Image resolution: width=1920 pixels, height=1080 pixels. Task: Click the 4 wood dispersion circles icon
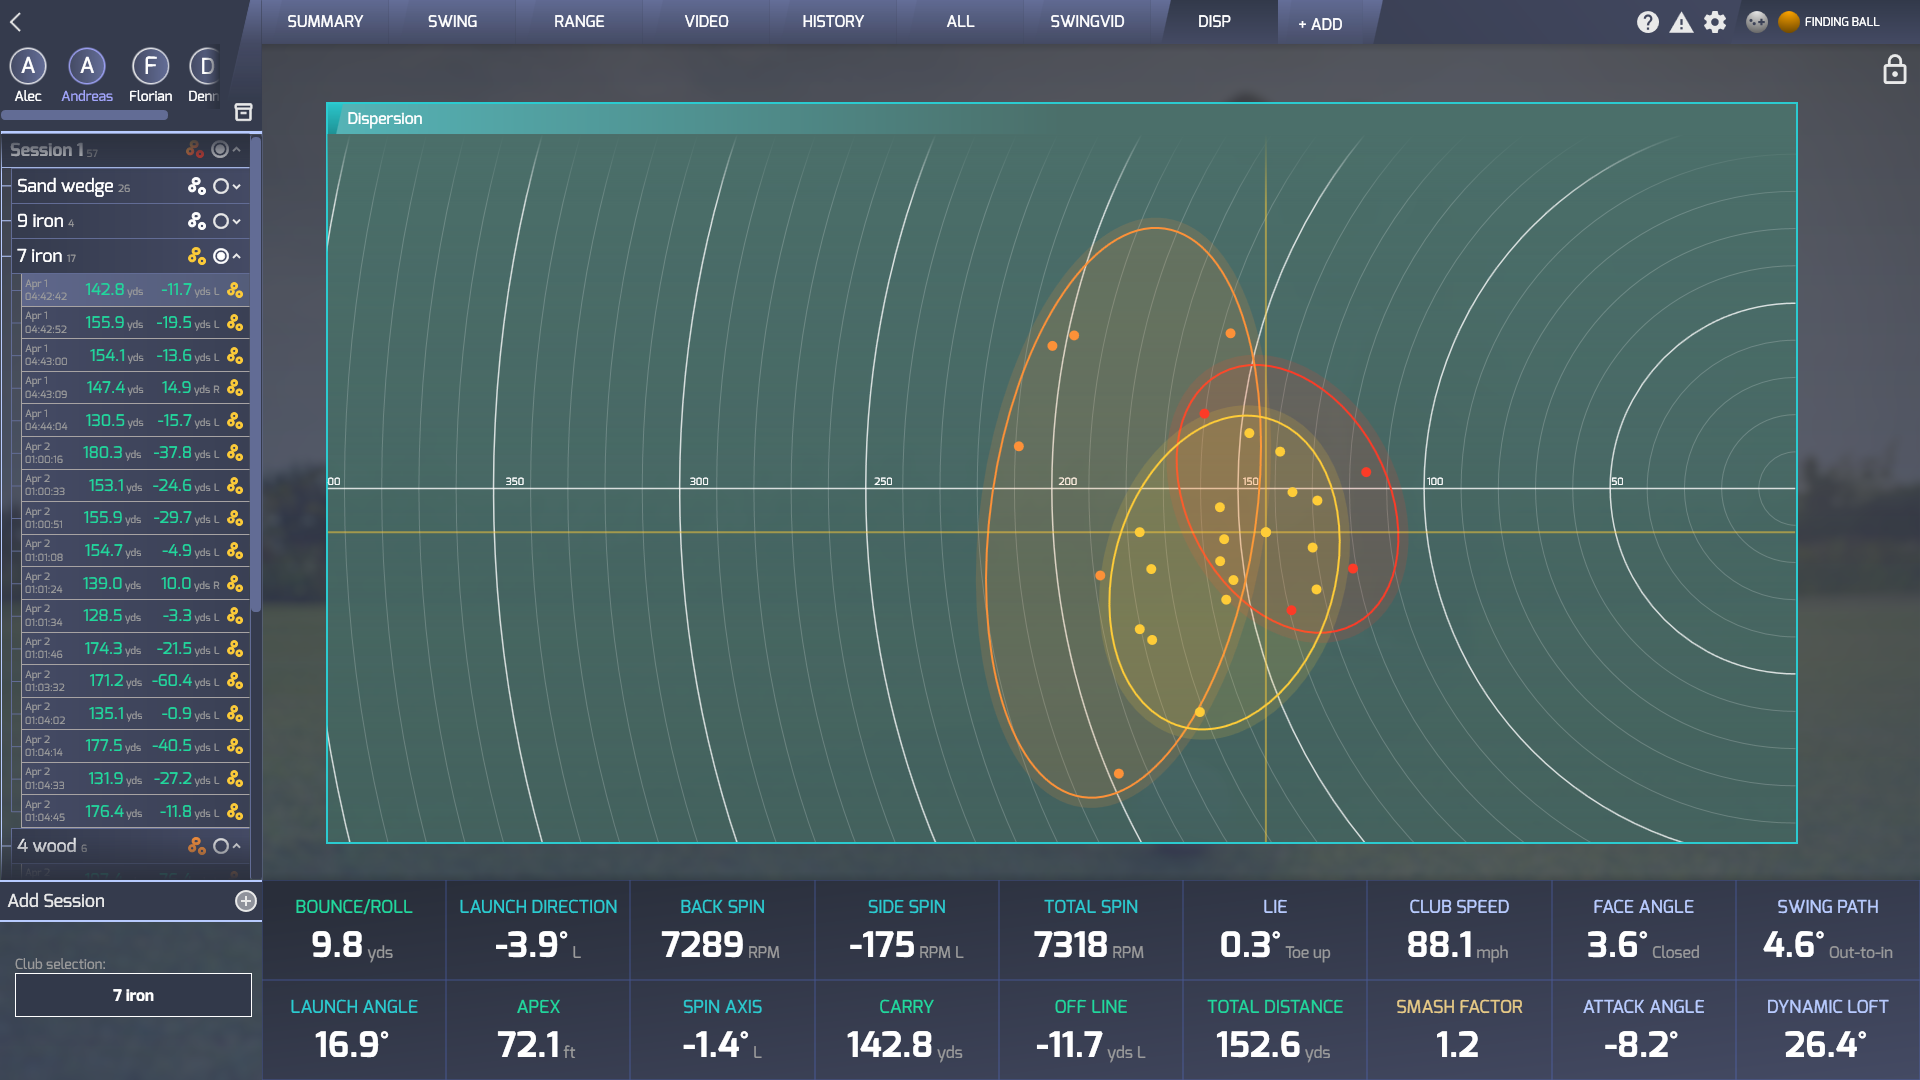click(197, 846)
